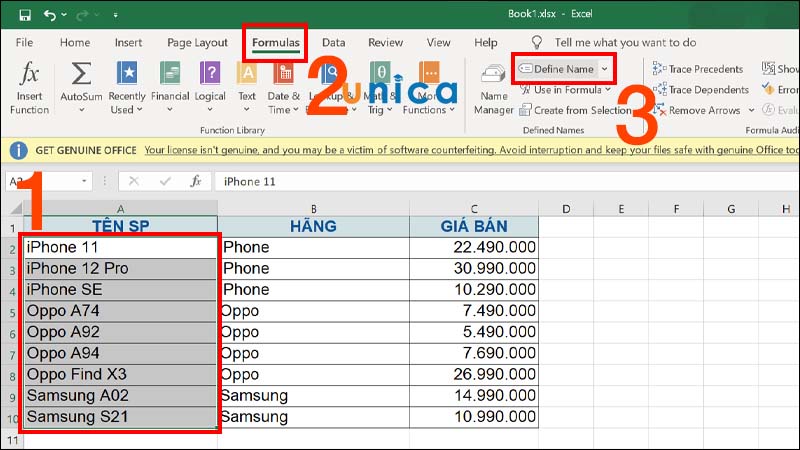The height and width of the screenshot is (450, 800).
Task: Switch to the Data tab
Action: pos(334,42)
